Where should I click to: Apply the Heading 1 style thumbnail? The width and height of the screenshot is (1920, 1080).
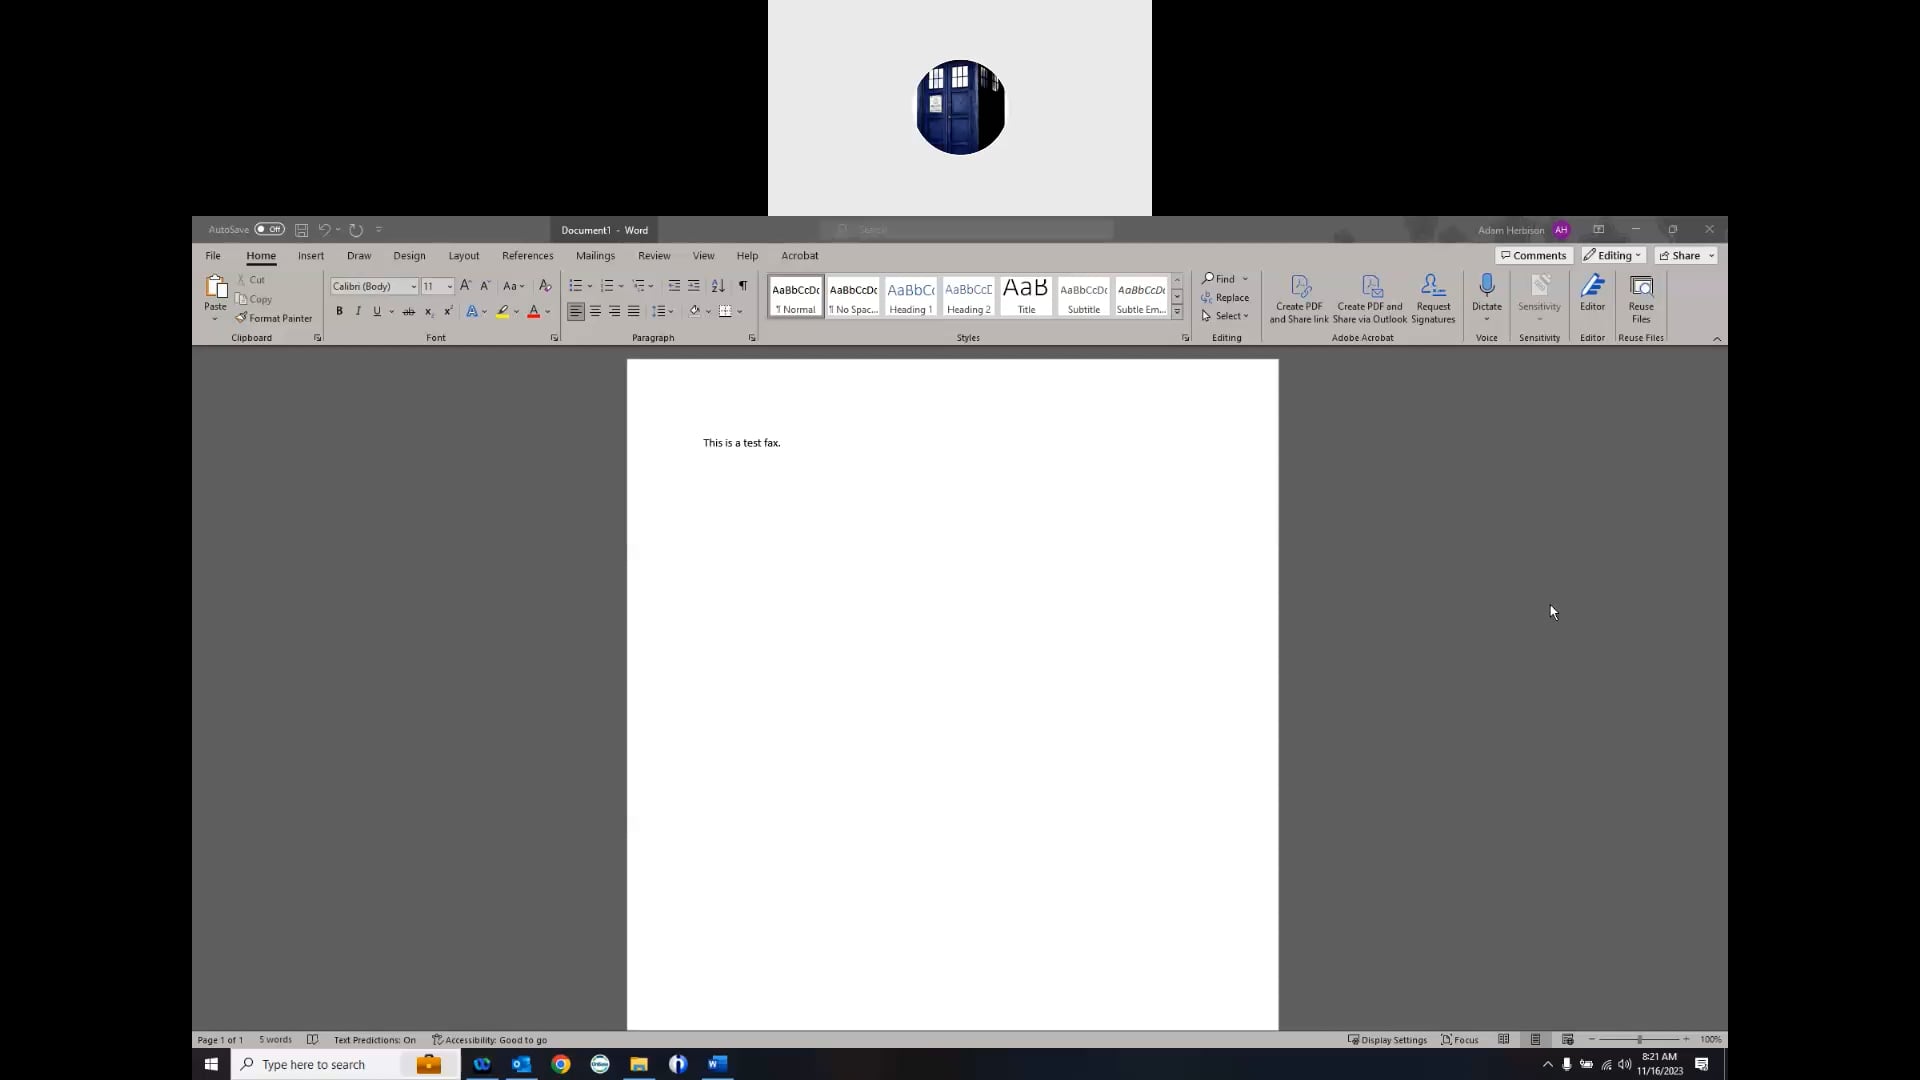click(x=910, y=297)
